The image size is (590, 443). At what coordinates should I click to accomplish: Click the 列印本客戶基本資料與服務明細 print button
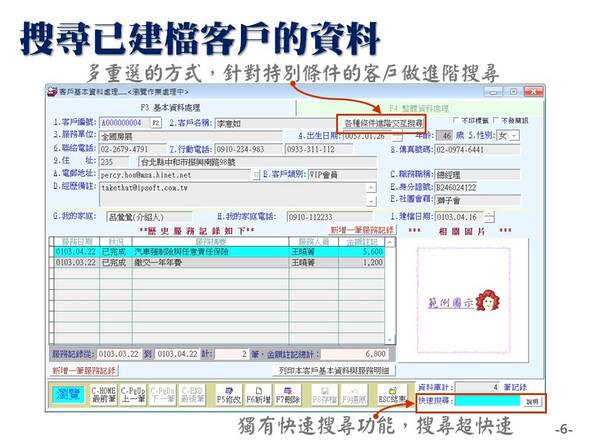tap(334, 371)
